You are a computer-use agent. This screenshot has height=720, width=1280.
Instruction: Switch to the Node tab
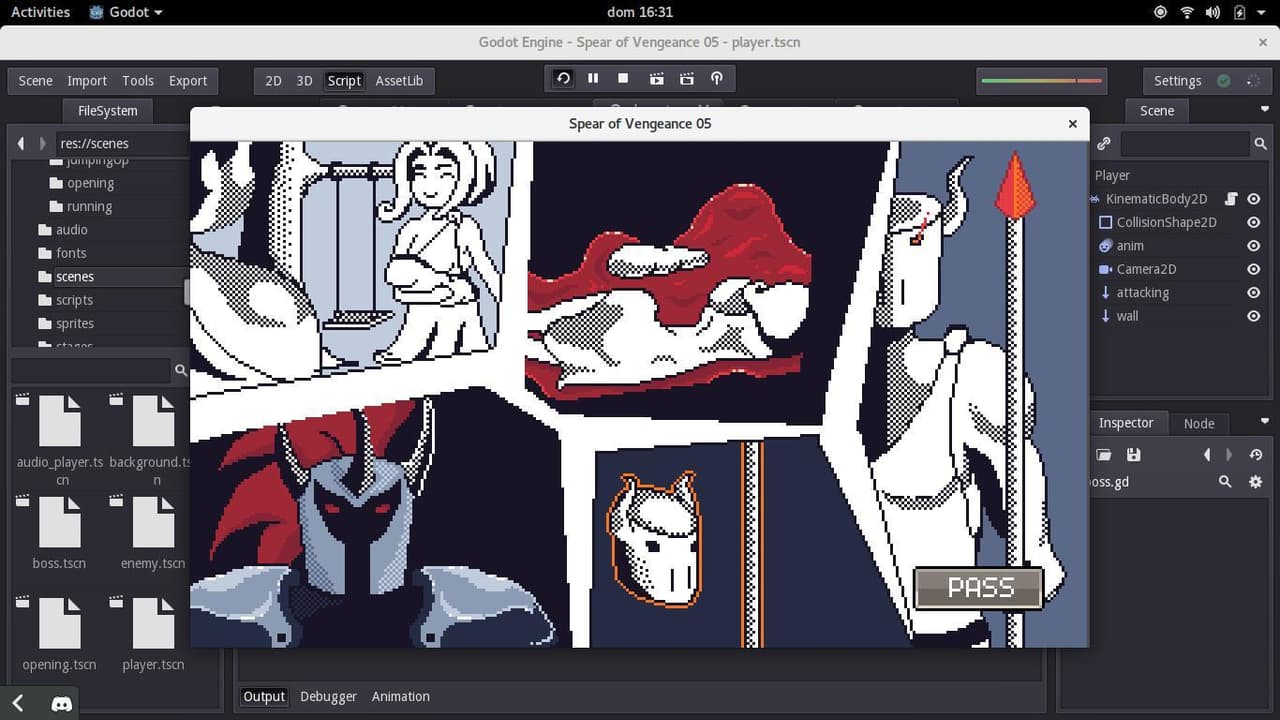(x=1199, y=423)
